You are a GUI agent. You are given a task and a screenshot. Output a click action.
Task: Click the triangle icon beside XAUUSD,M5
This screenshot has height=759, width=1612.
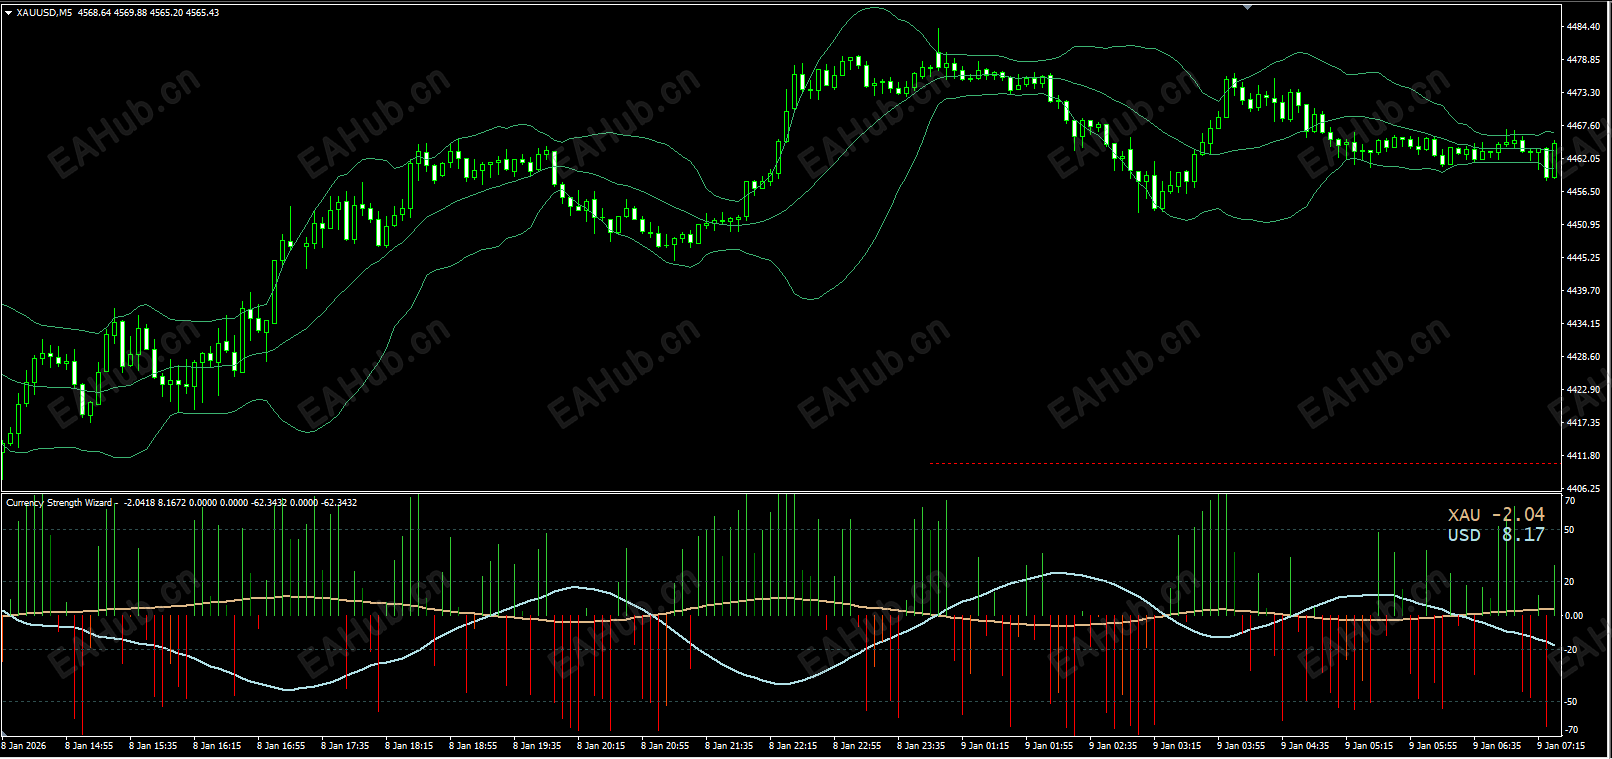[8, 13]
